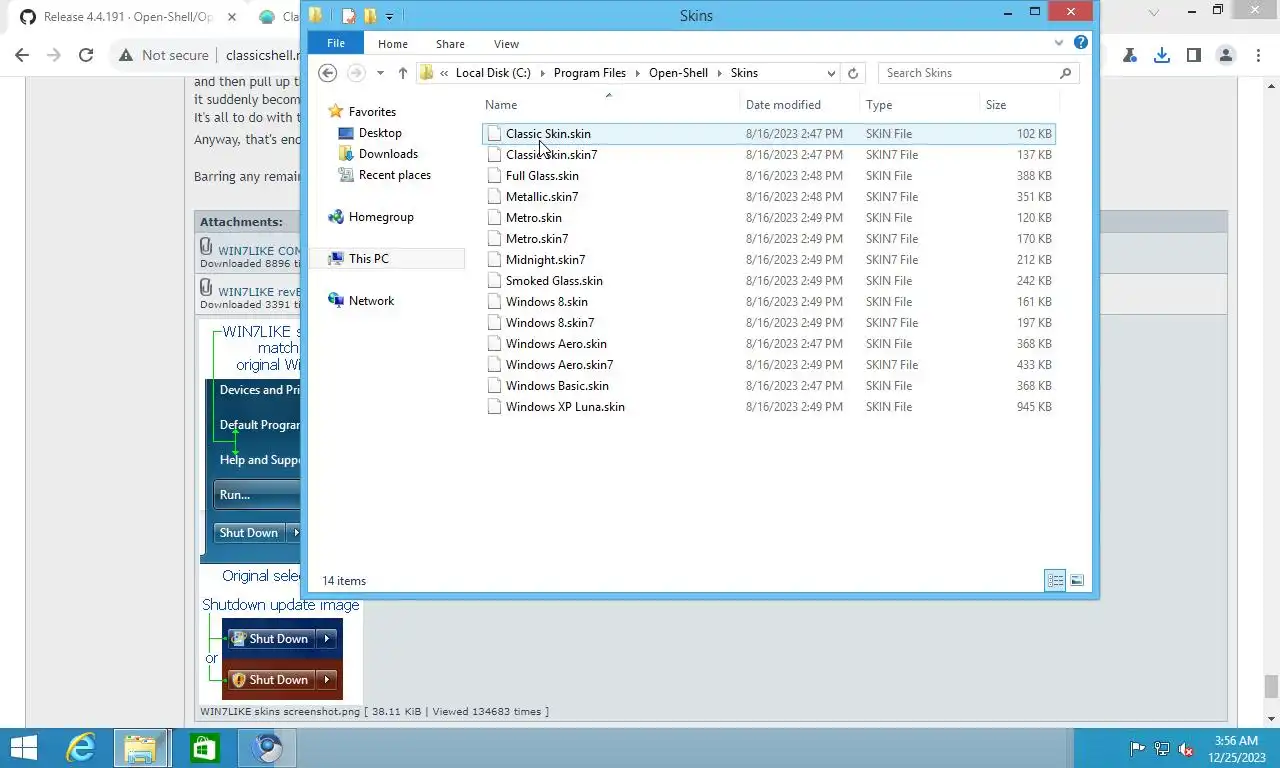This screenshot has height=768, width=1280.
Task: Click Open-Shell in breadcrumb path
Action: pyautogui.click(x=678, y=73)
